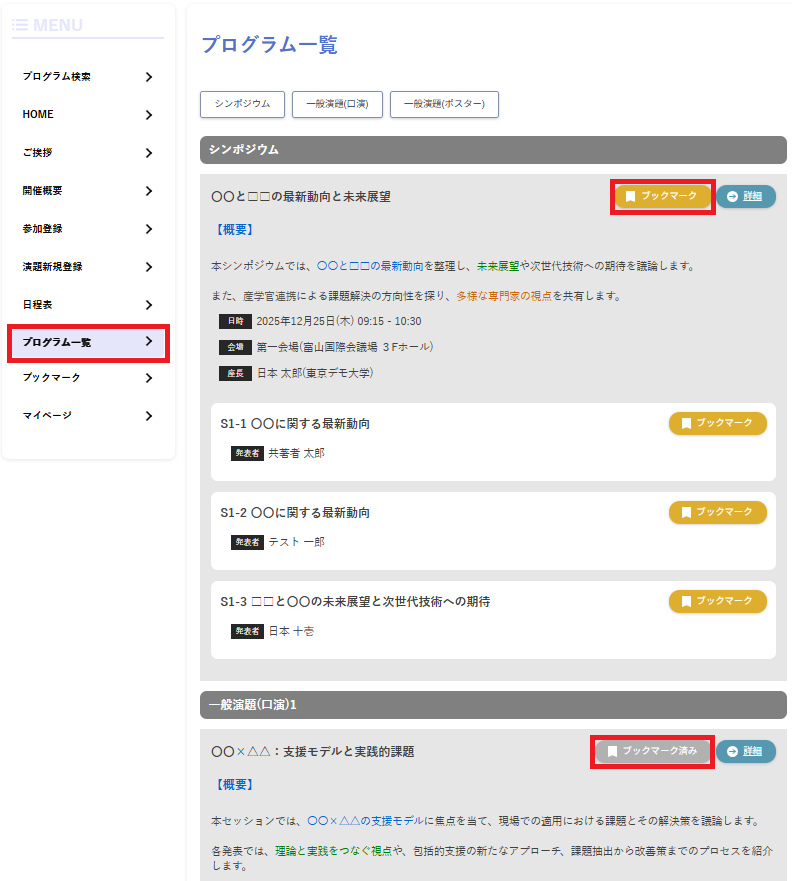Select 一般演題(ポスター) filter button
Screen dimensions: 799x881
click(x=444, y=104)
